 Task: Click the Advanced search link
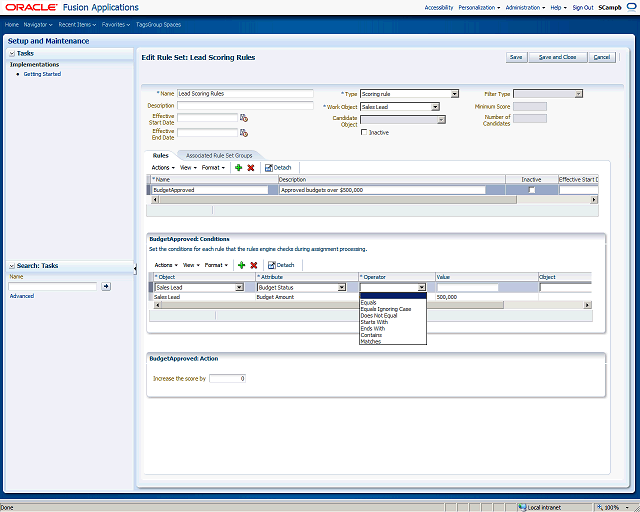coord(22,296)
